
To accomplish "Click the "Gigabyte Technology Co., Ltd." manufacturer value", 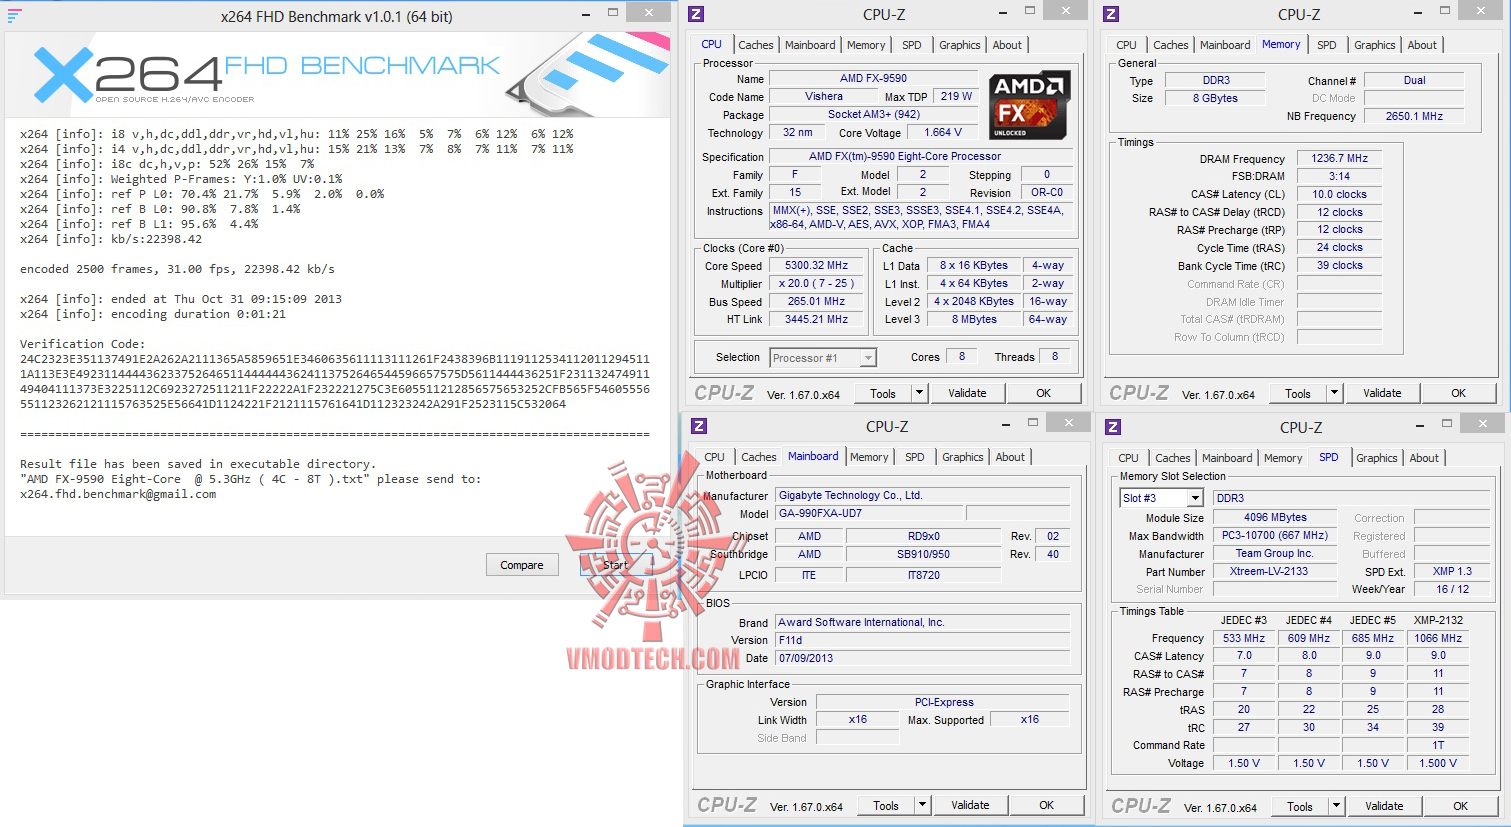I will (x=922, y=495).
